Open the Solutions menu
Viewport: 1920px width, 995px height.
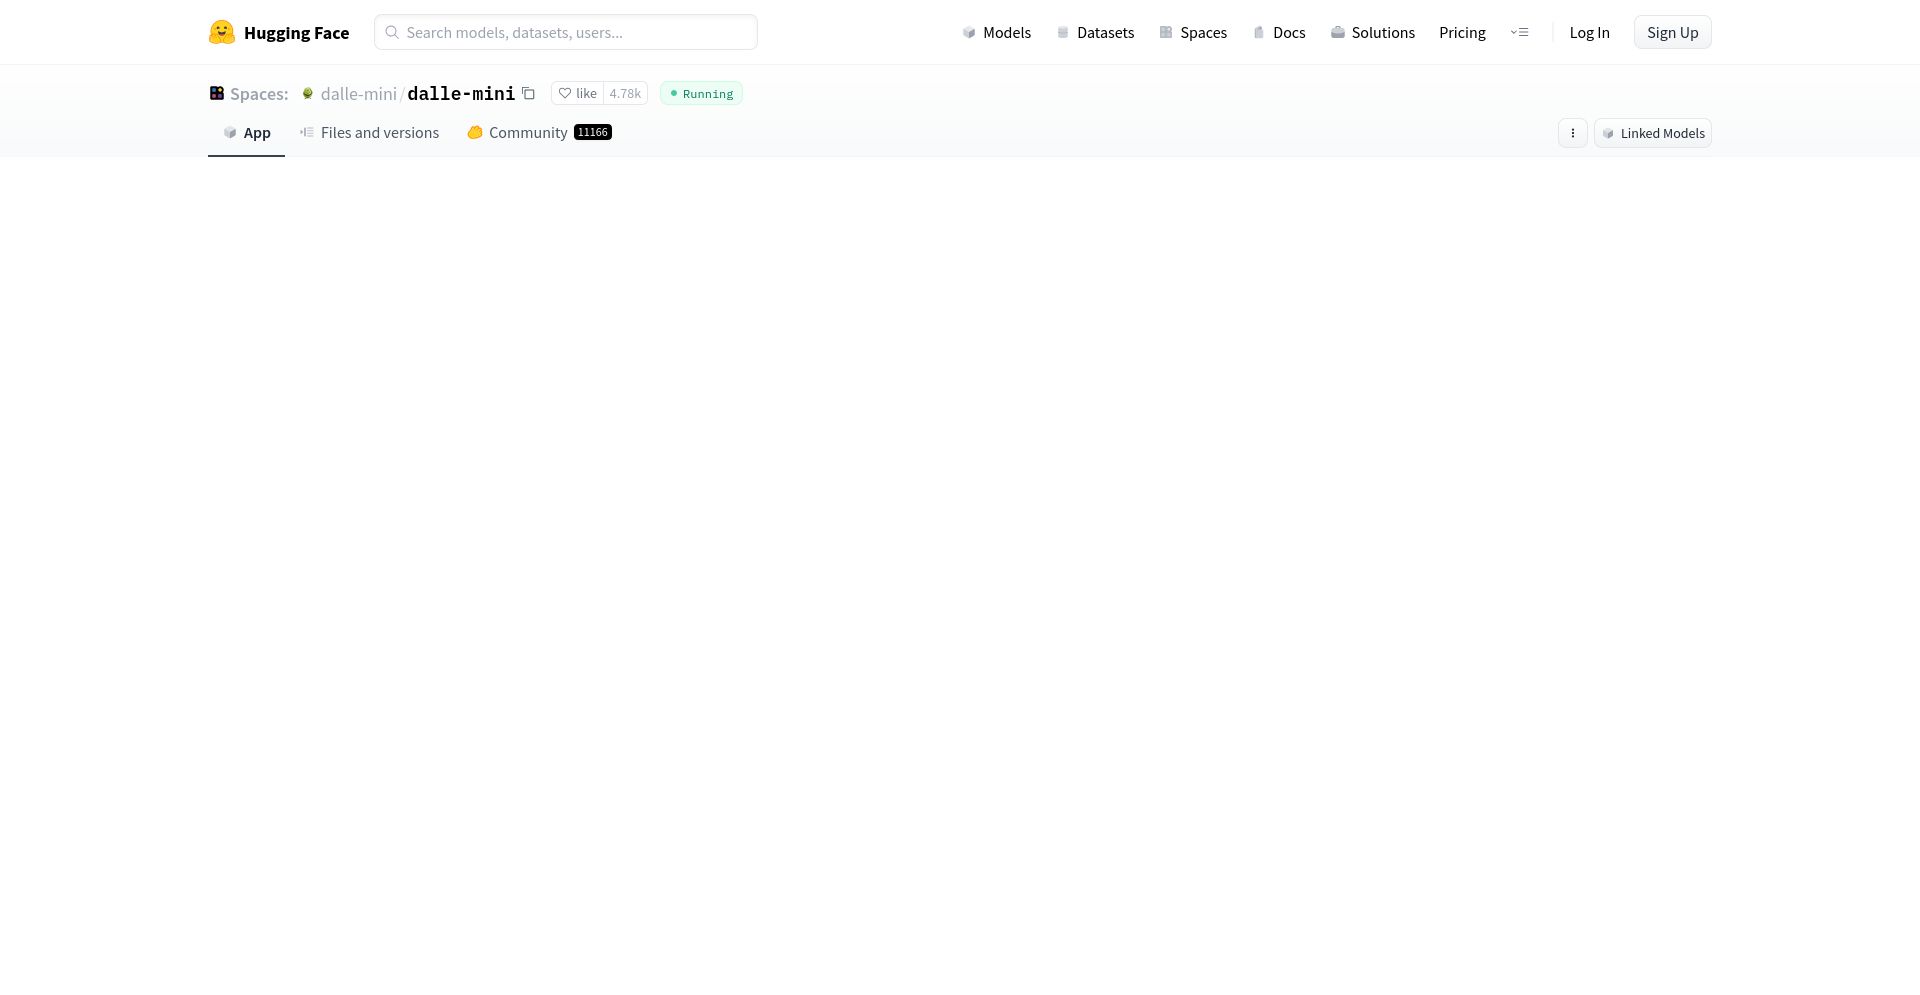coord(1373,33)
